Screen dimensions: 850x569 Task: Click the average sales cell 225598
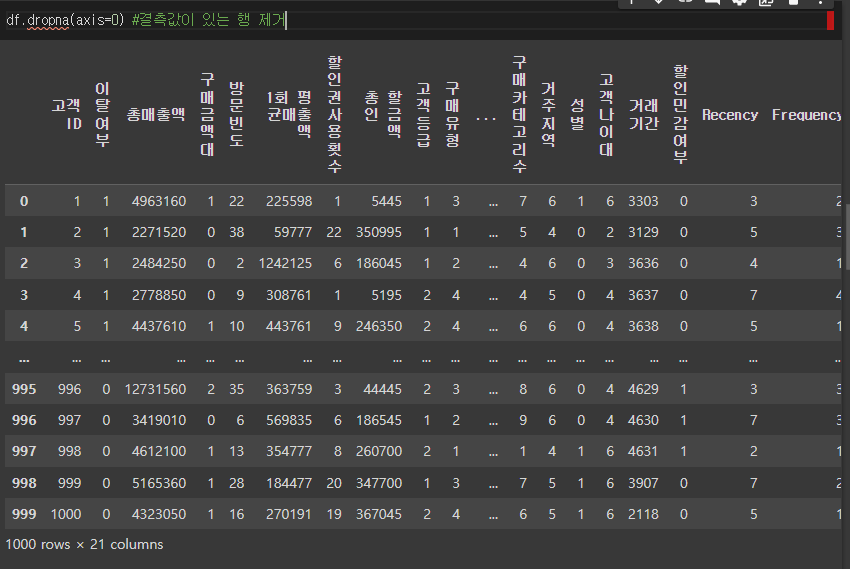tap(289, 202)
